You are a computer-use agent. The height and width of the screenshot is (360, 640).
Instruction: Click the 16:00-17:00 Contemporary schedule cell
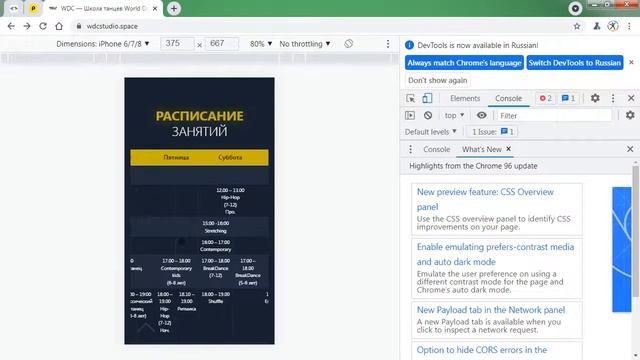pyautogui.click(x=216, y=246)
